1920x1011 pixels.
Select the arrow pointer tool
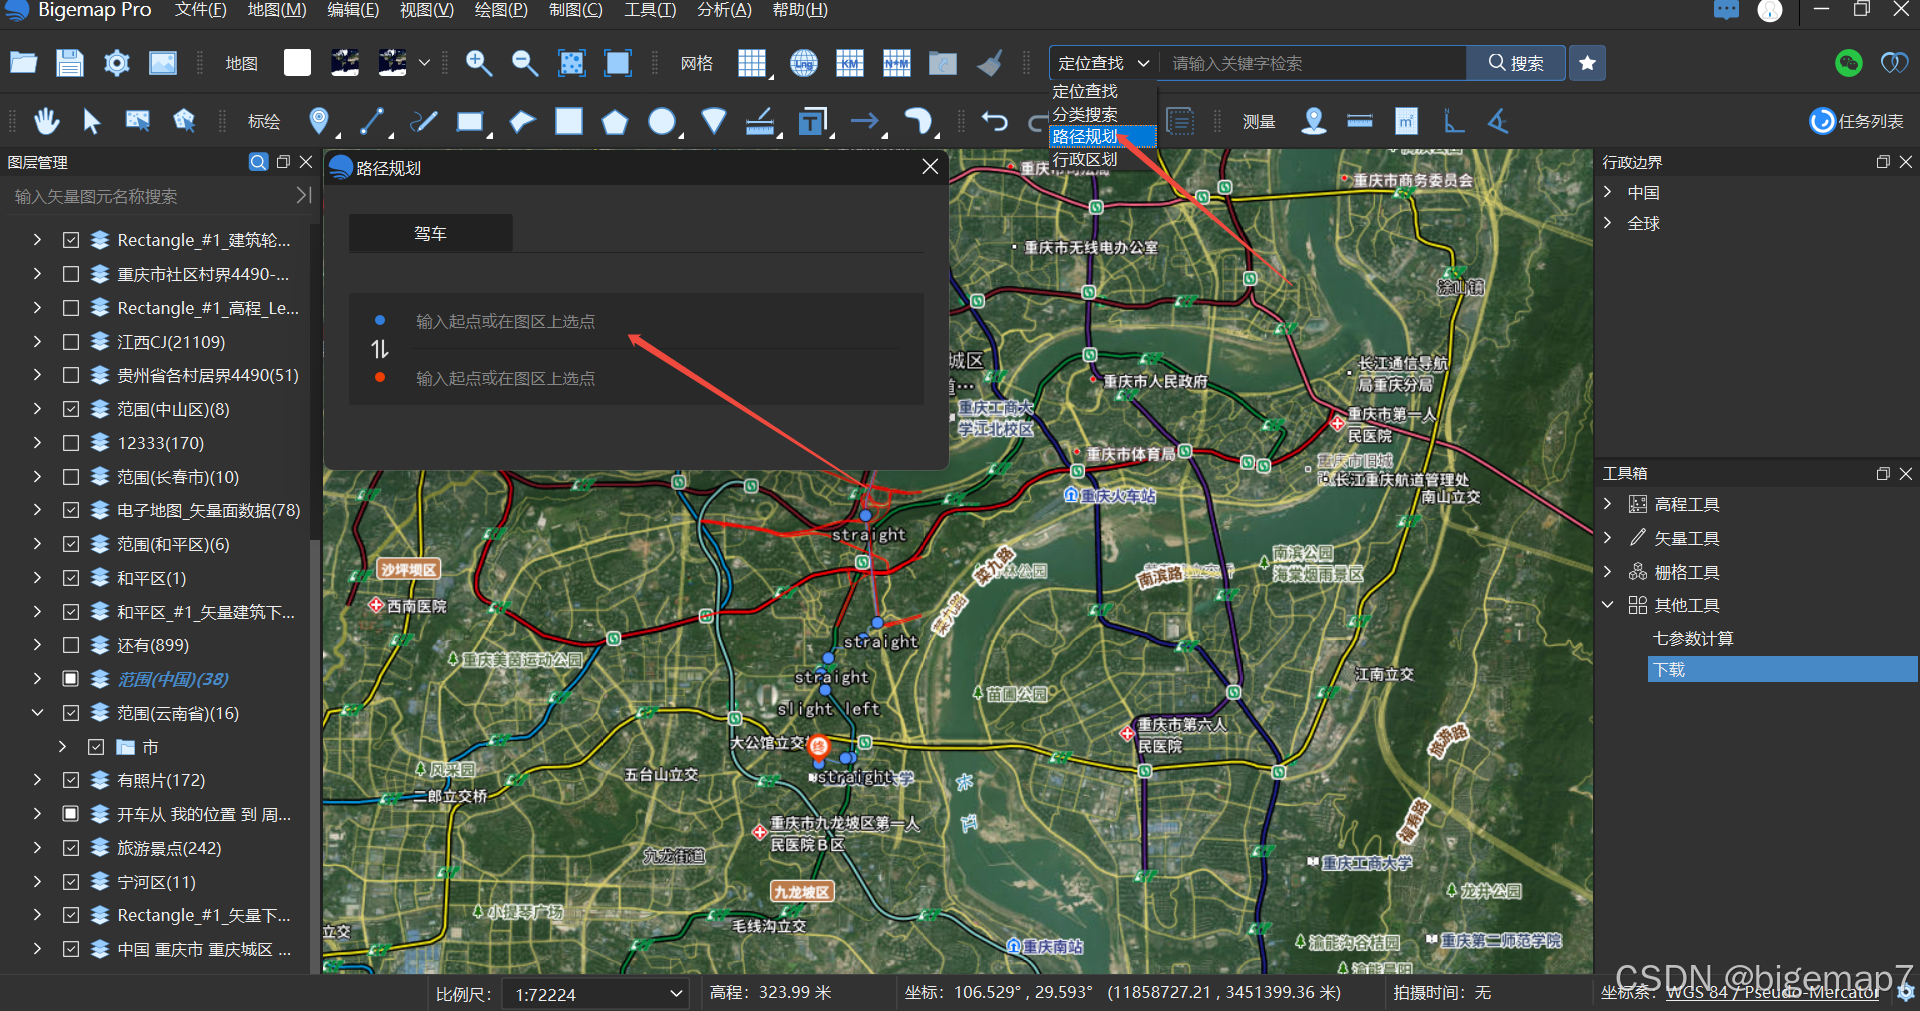click(x=91, y=121)
